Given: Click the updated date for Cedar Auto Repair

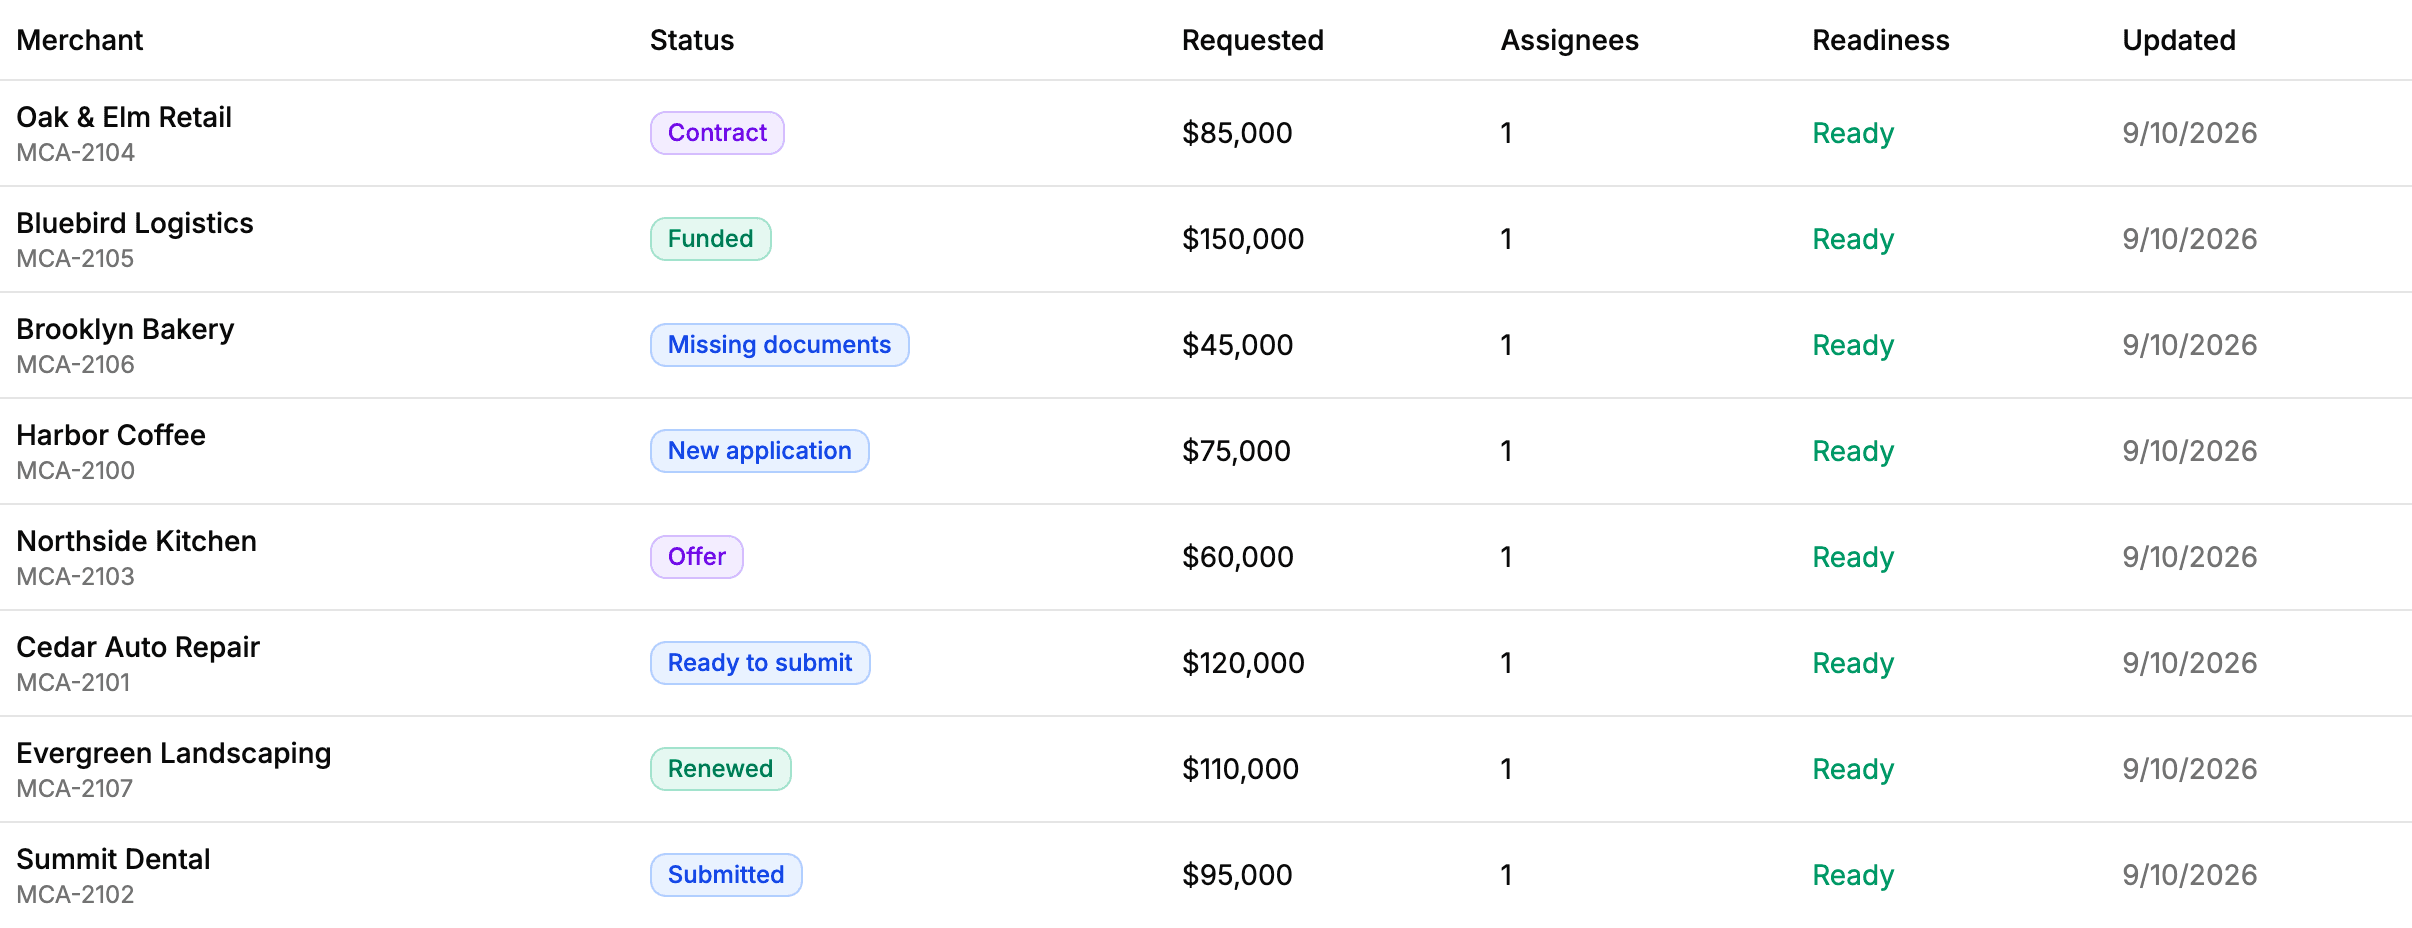Looking at the screenshot, I should pos(2190,663).
